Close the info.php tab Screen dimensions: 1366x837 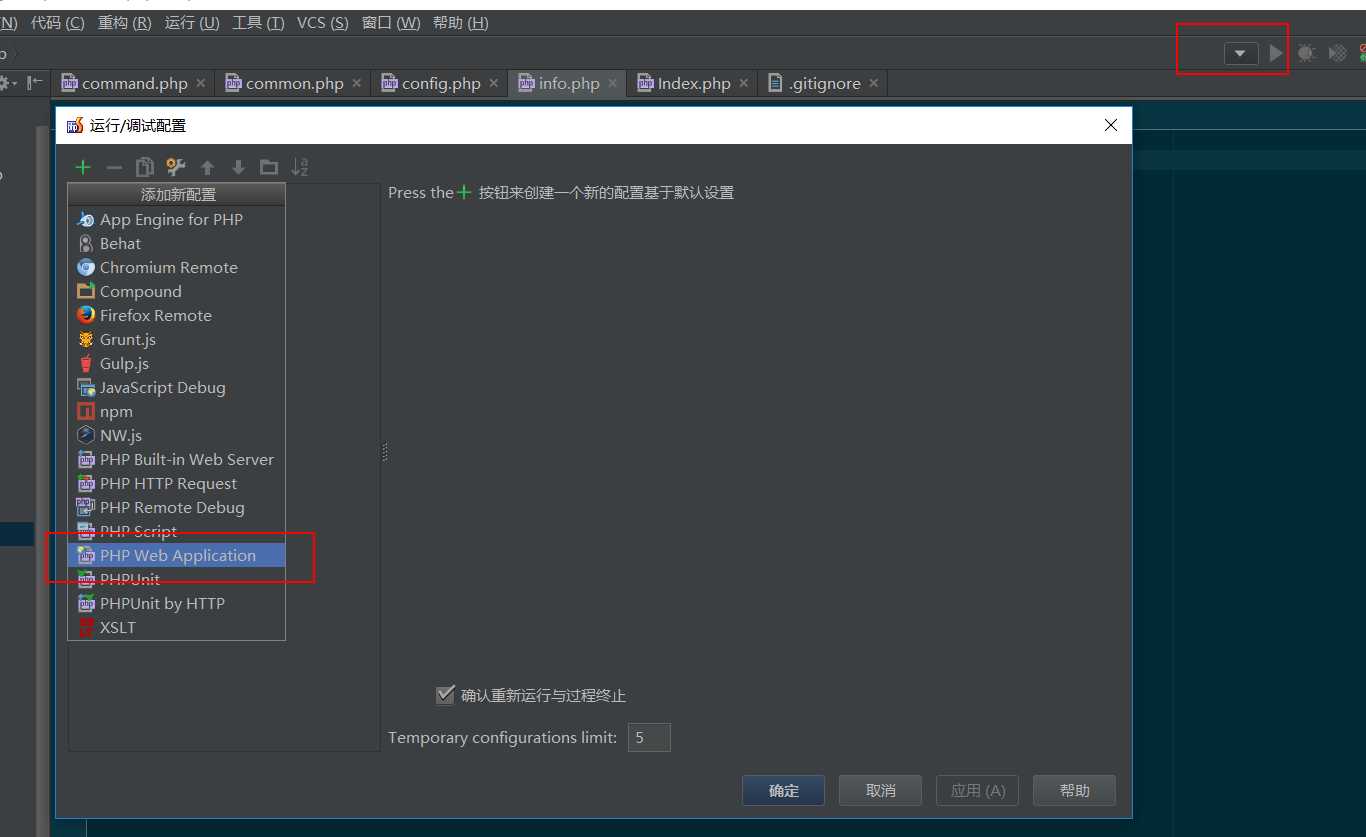click(613, 83)
